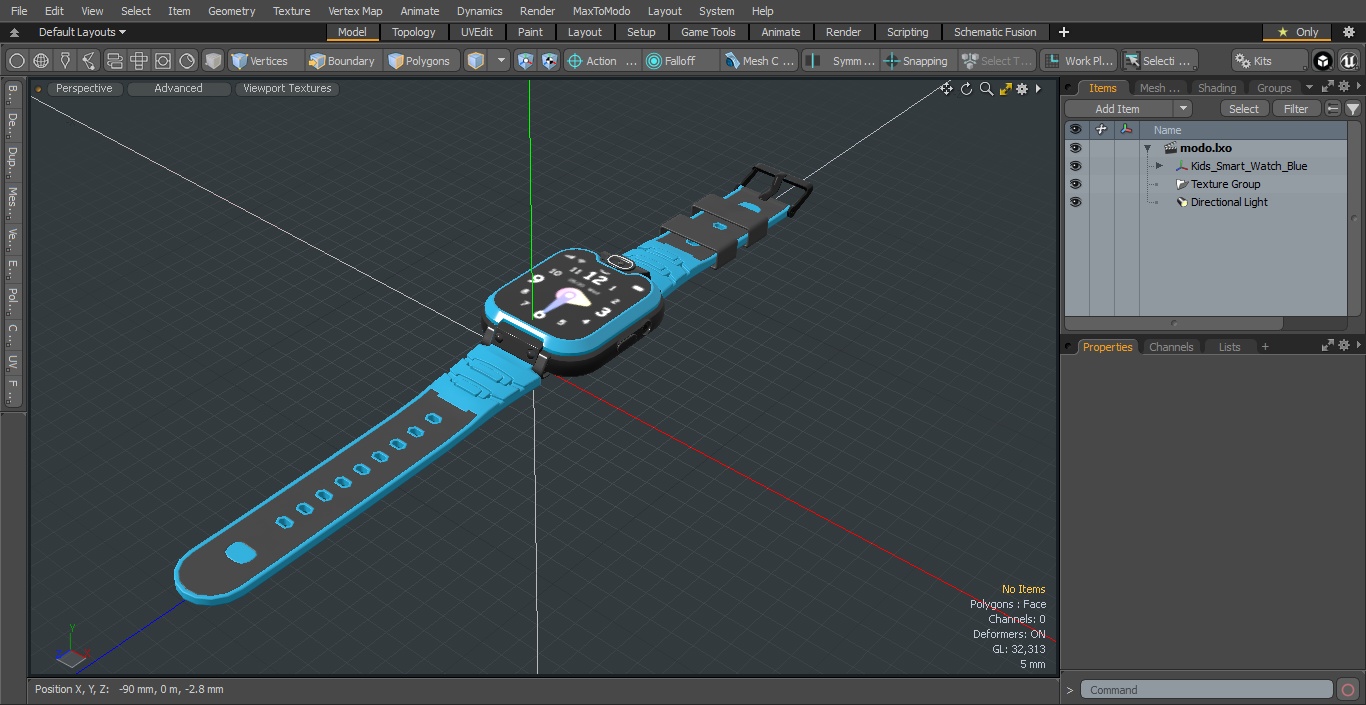Click the Filter button in Items panel
The width and height of the screenshot is (1366, 705).
coord(1296,109)
